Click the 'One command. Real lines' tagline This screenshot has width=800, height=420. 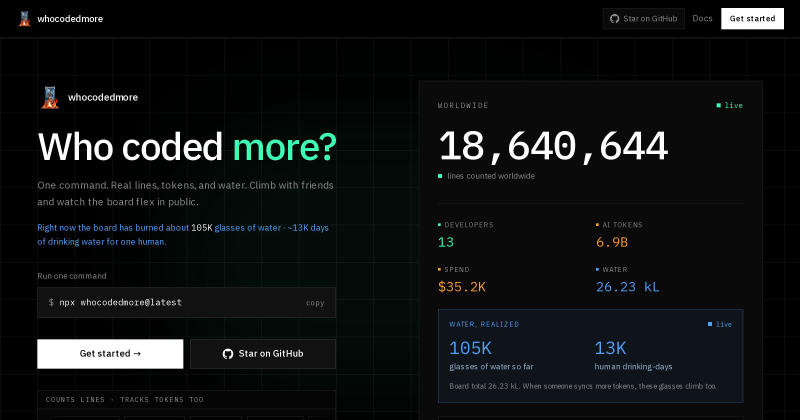click(185, 193)
